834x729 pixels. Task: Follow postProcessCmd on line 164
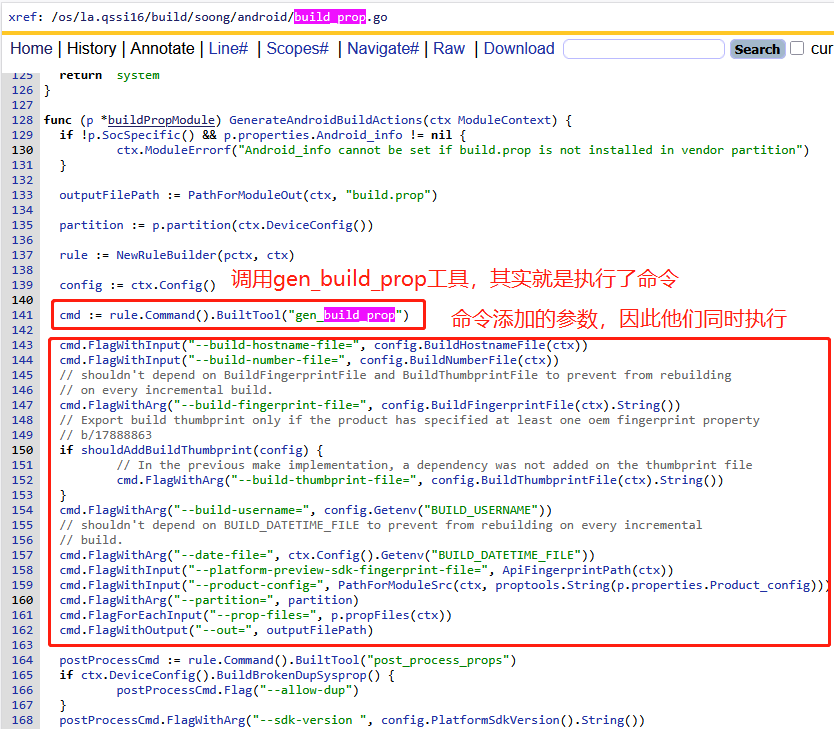click(109, 660)
